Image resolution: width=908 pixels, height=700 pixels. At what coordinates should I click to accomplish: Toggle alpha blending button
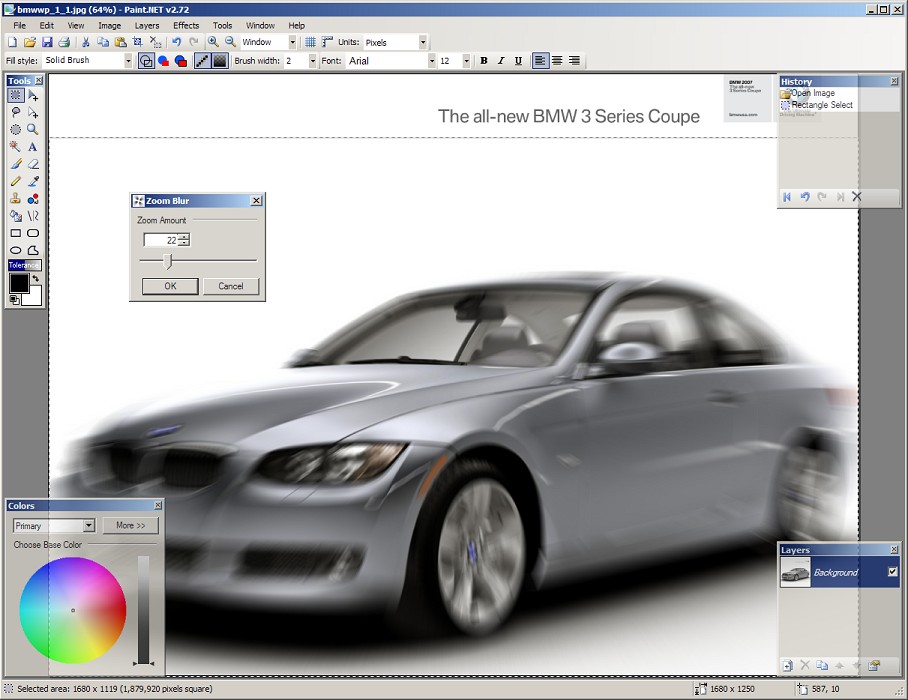220,61
